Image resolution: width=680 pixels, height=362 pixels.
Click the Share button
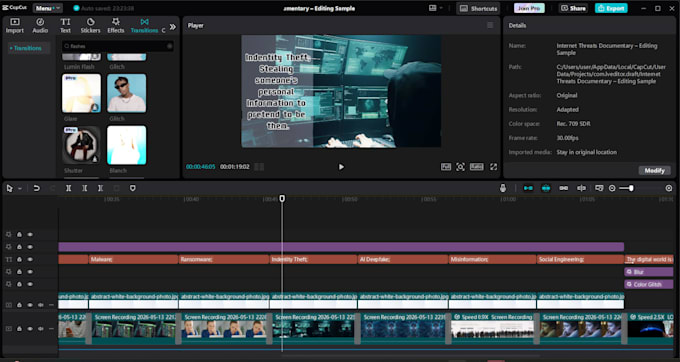point(573,8)
